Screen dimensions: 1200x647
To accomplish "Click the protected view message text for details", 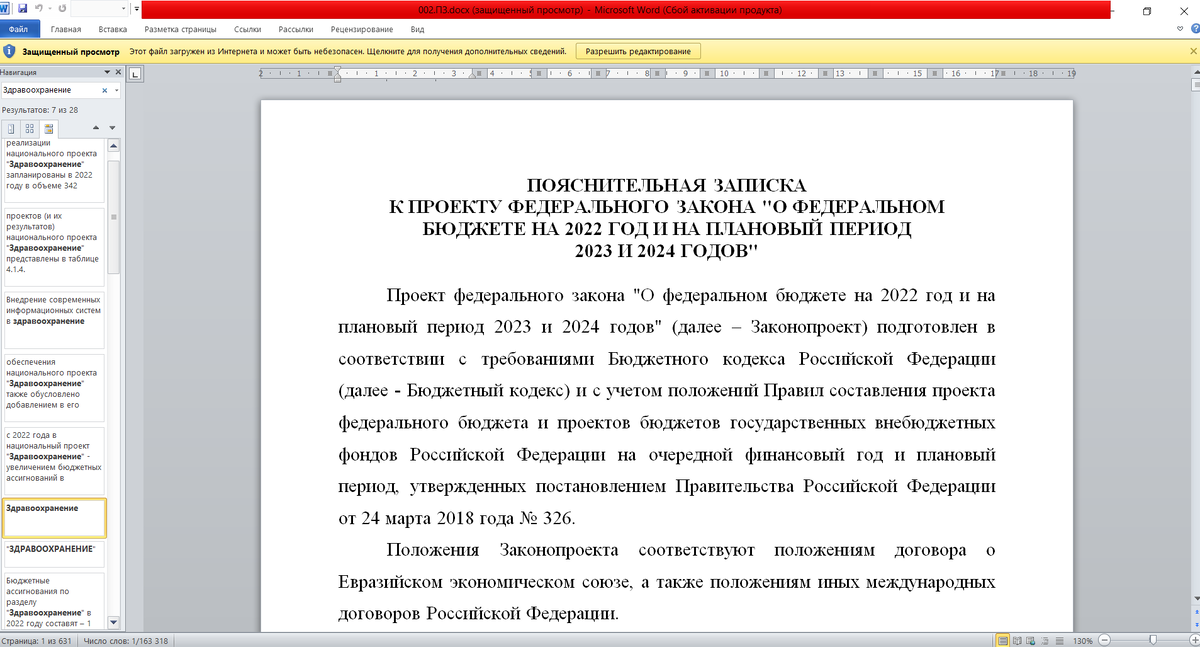I will pyautogui.click(x=348, y=51).
